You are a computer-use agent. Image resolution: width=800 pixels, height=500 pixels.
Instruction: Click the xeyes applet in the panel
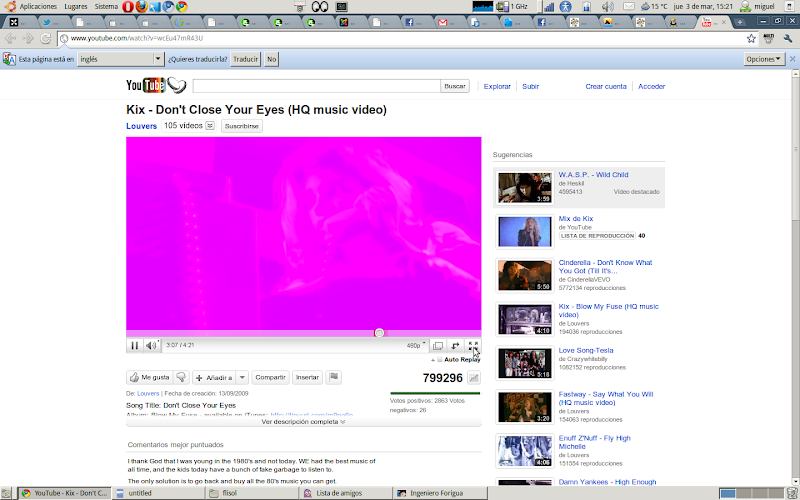[x=320, y=6]
